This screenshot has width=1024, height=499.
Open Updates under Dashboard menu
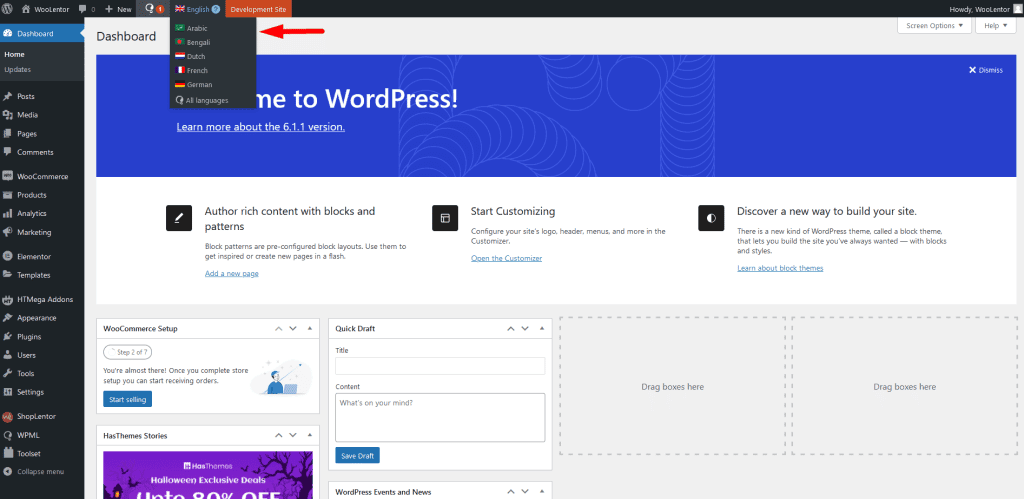18,69
